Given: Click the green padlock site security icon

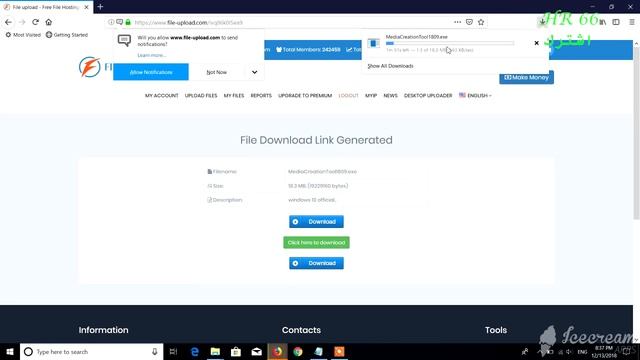Looking at the screenshot, I should 128,22.
